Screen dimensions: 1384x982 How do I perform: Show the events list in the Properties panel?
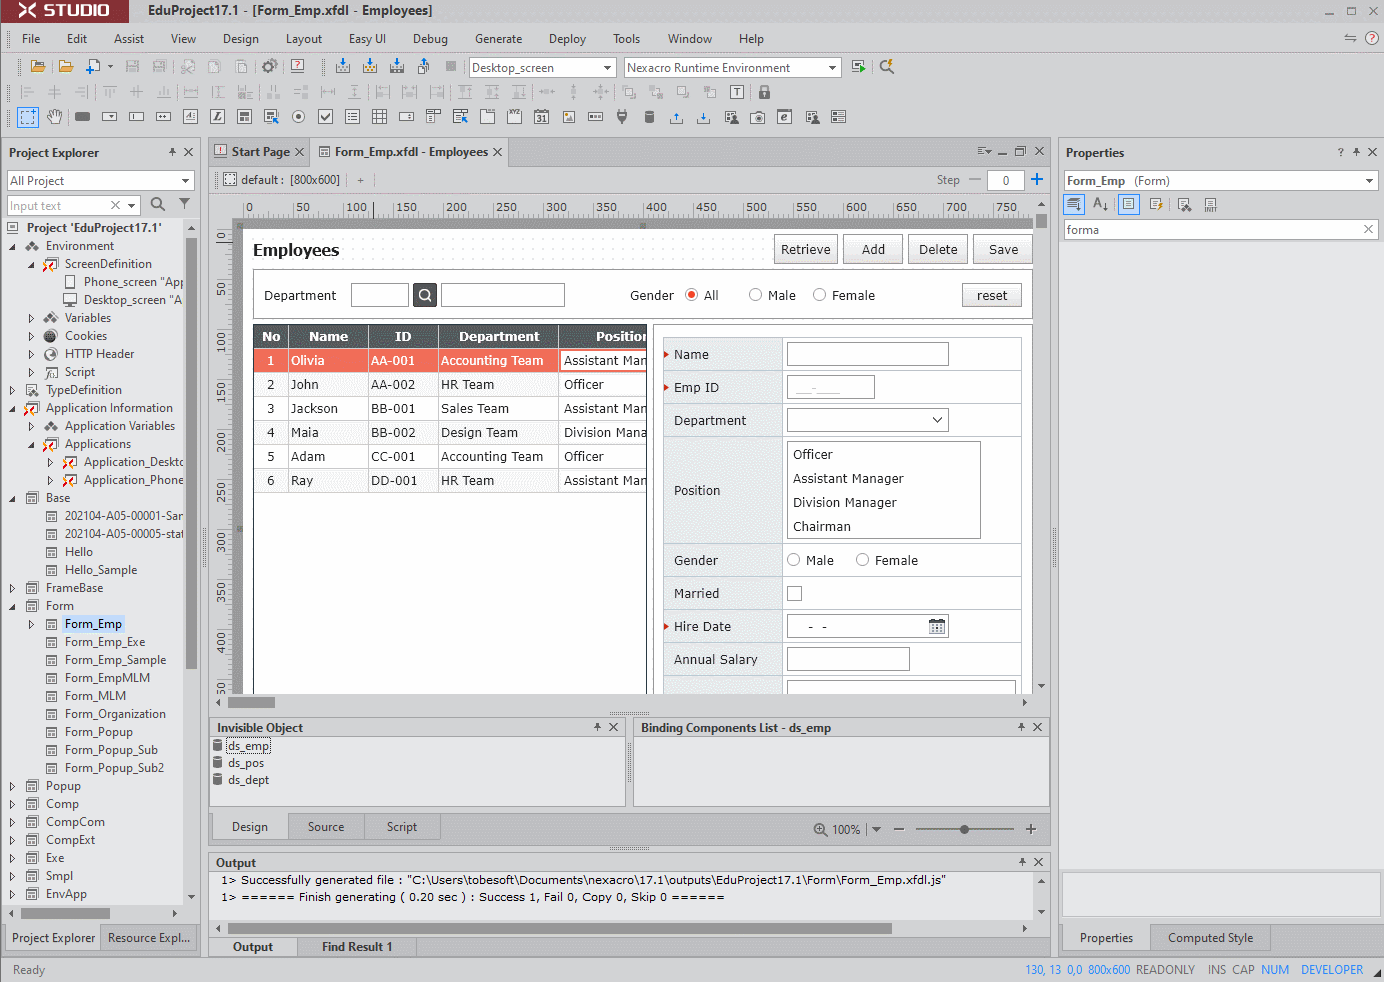click(x=1156, y=204)
